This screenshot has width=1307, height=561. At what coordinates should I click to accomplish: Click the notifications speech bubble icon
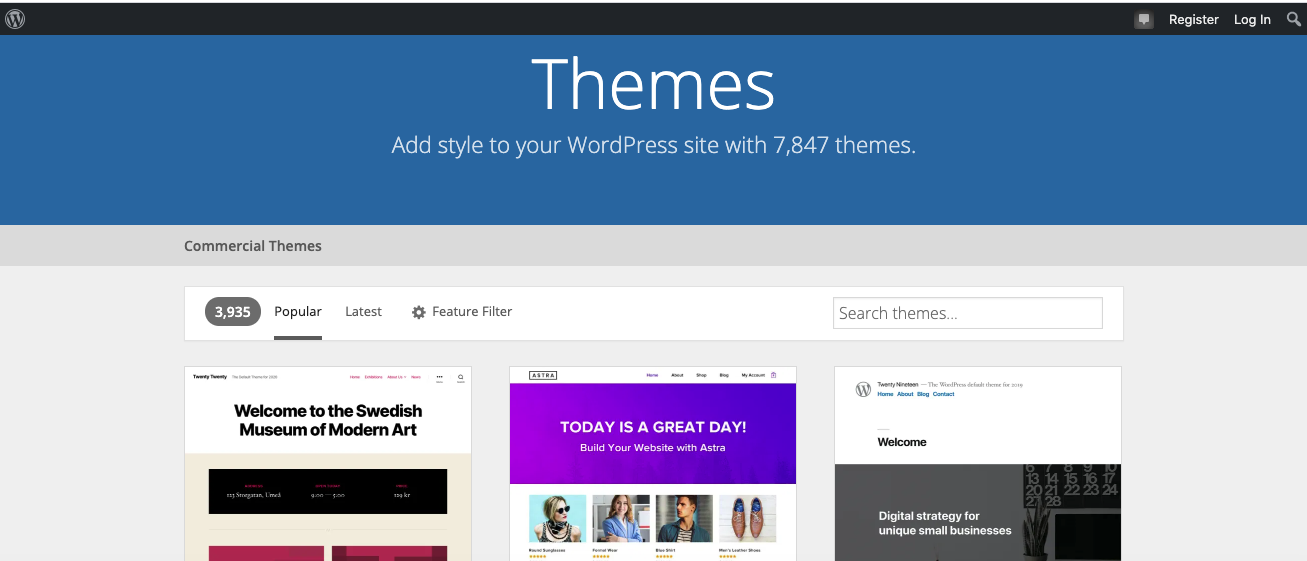point(1144,20)
